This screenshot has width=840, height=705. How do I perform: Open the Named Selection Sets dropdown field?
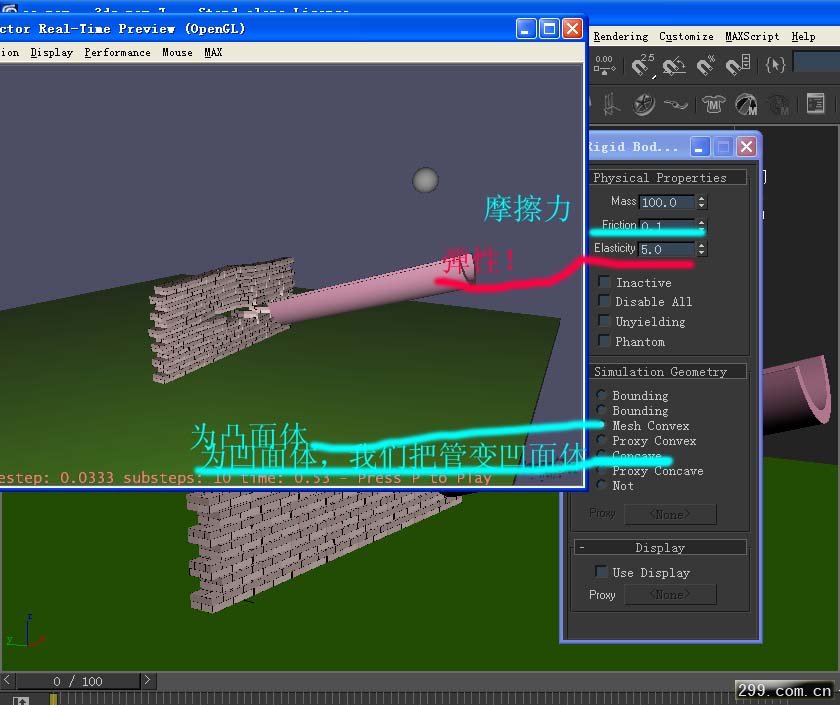(x=816, y=63)
